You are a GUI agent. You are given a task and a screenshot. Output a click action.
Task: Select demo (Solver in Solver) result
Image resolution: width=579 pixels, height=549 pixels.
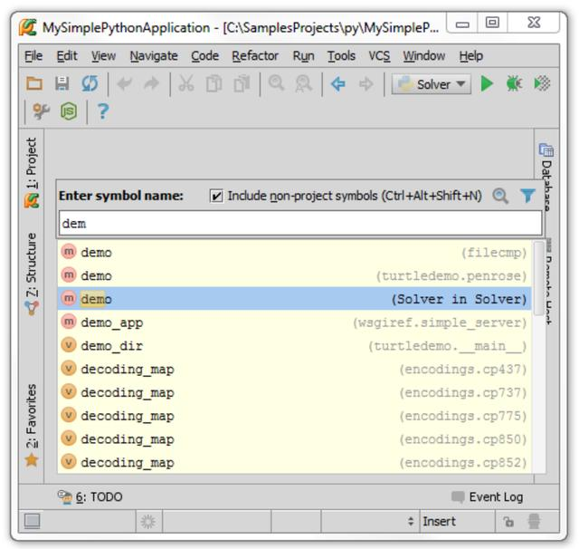coord(294,299)
